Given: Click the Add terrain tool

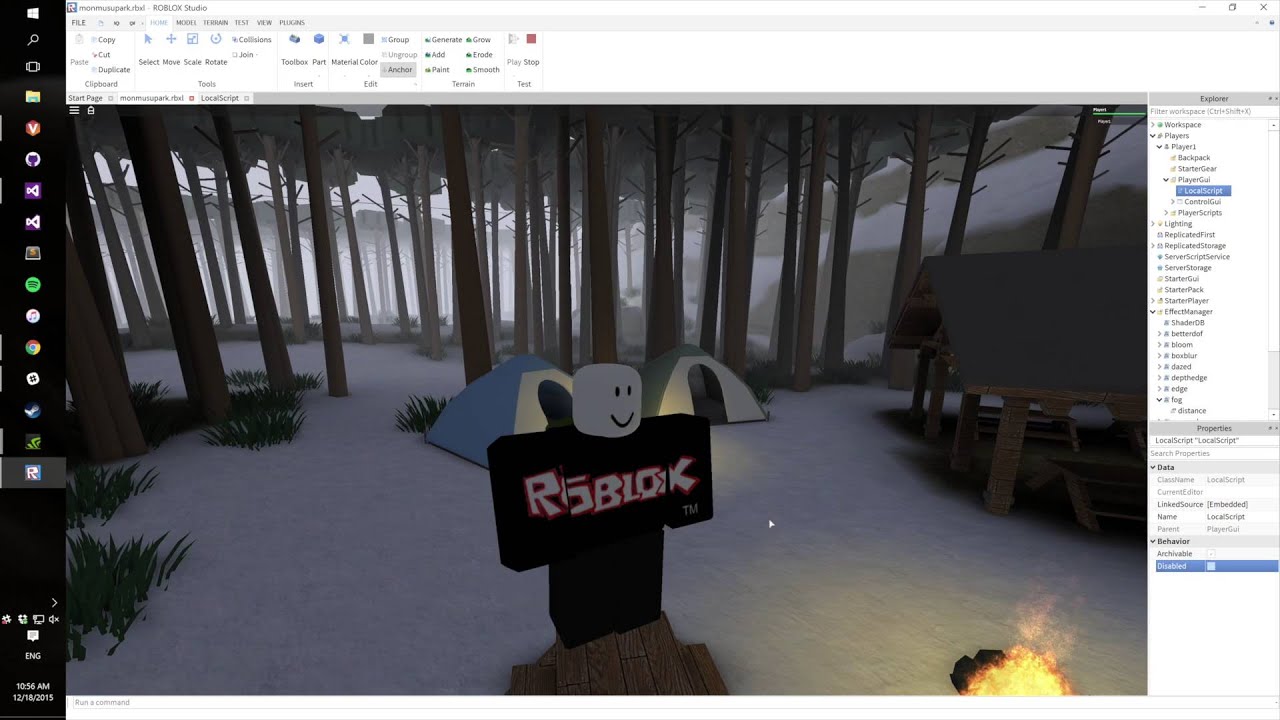Looking at the screenshot, I should [436, 55].
